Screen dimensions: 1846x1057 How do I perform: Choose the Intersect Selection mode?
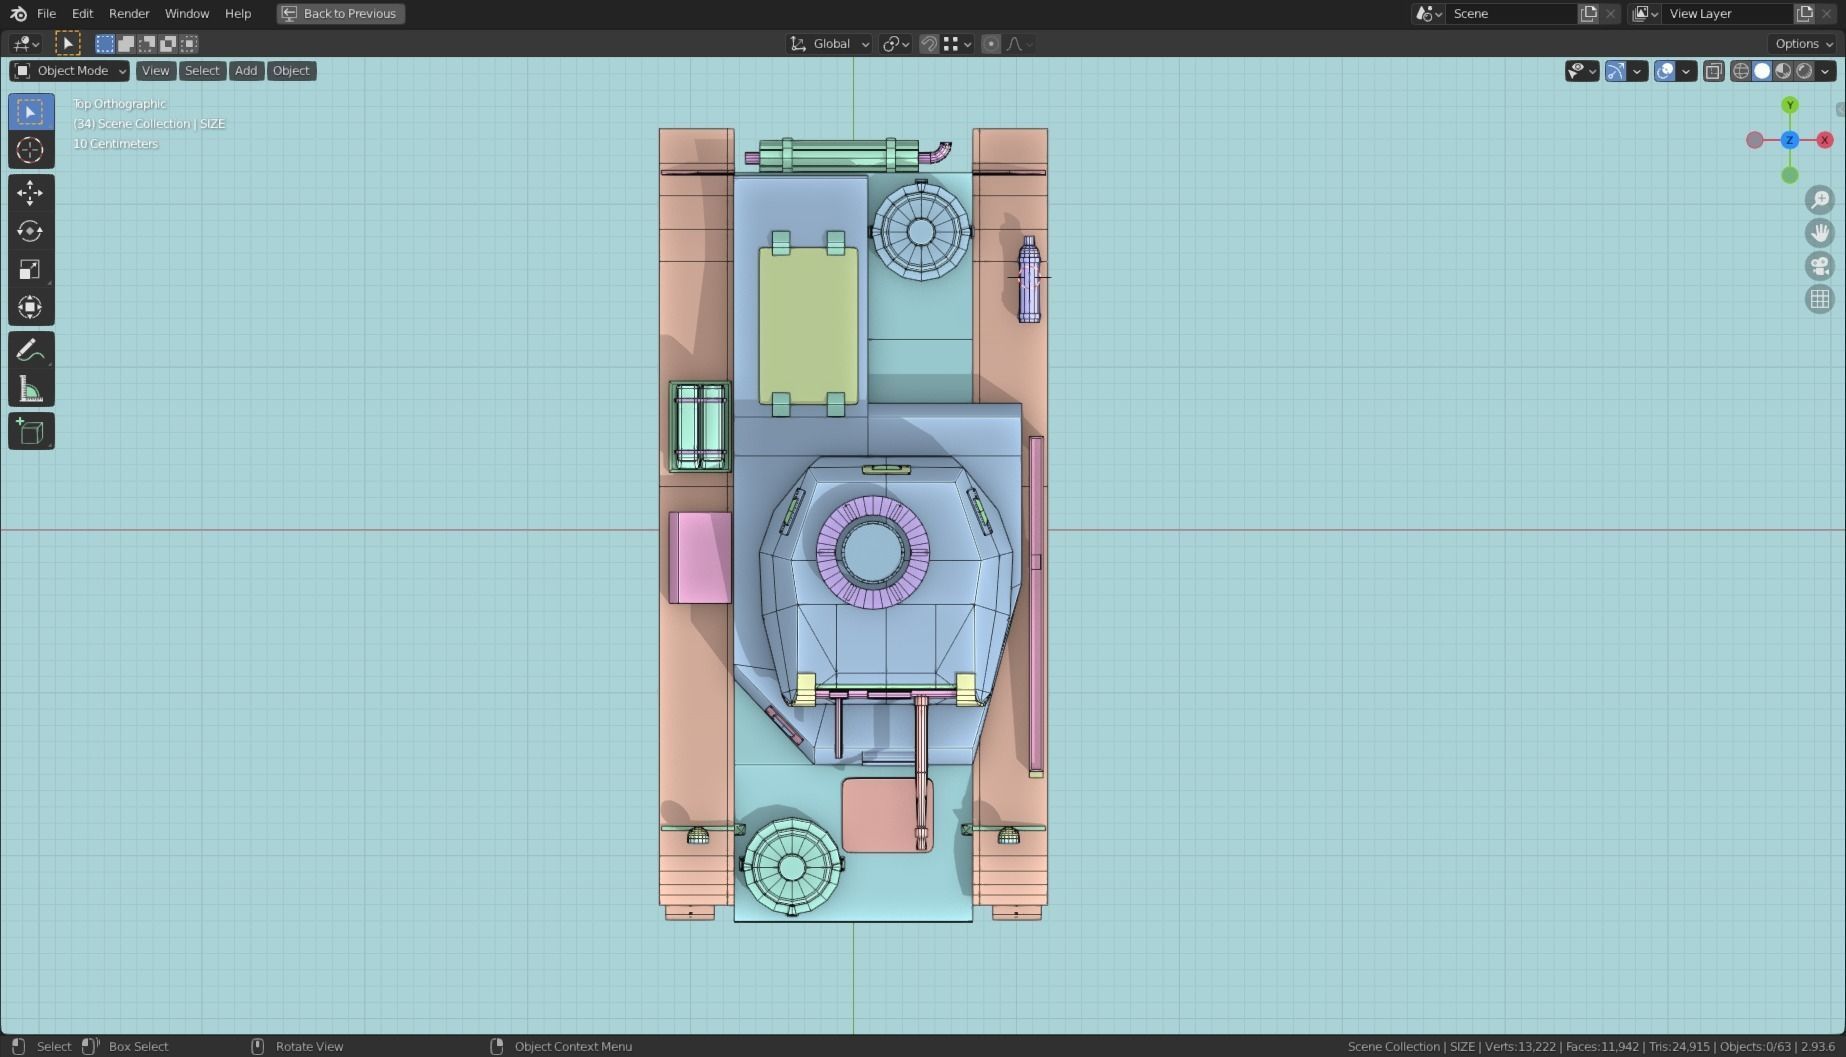click(x=189, y=43)
